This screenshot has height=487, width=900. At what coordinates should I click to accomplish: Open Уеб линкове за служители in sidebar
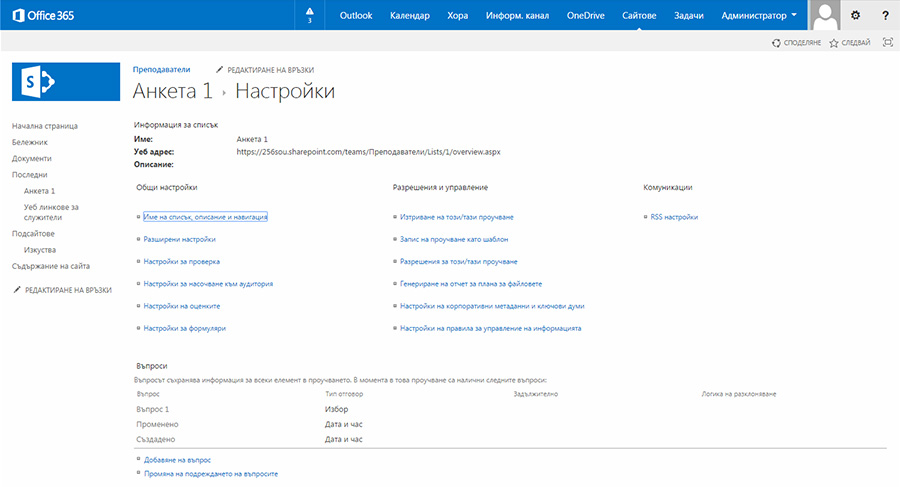click(x=51, y=212)
